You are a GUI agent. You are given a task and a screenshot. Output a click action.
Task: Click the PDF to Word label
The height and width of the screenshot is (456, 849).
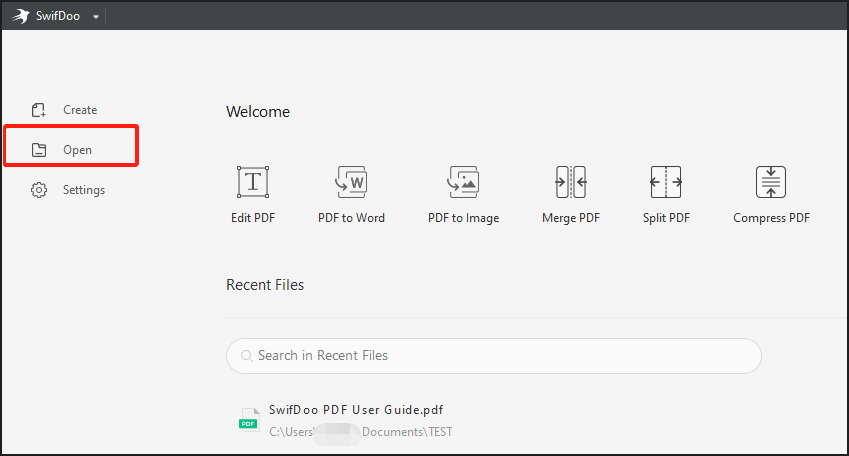point(351,218)
